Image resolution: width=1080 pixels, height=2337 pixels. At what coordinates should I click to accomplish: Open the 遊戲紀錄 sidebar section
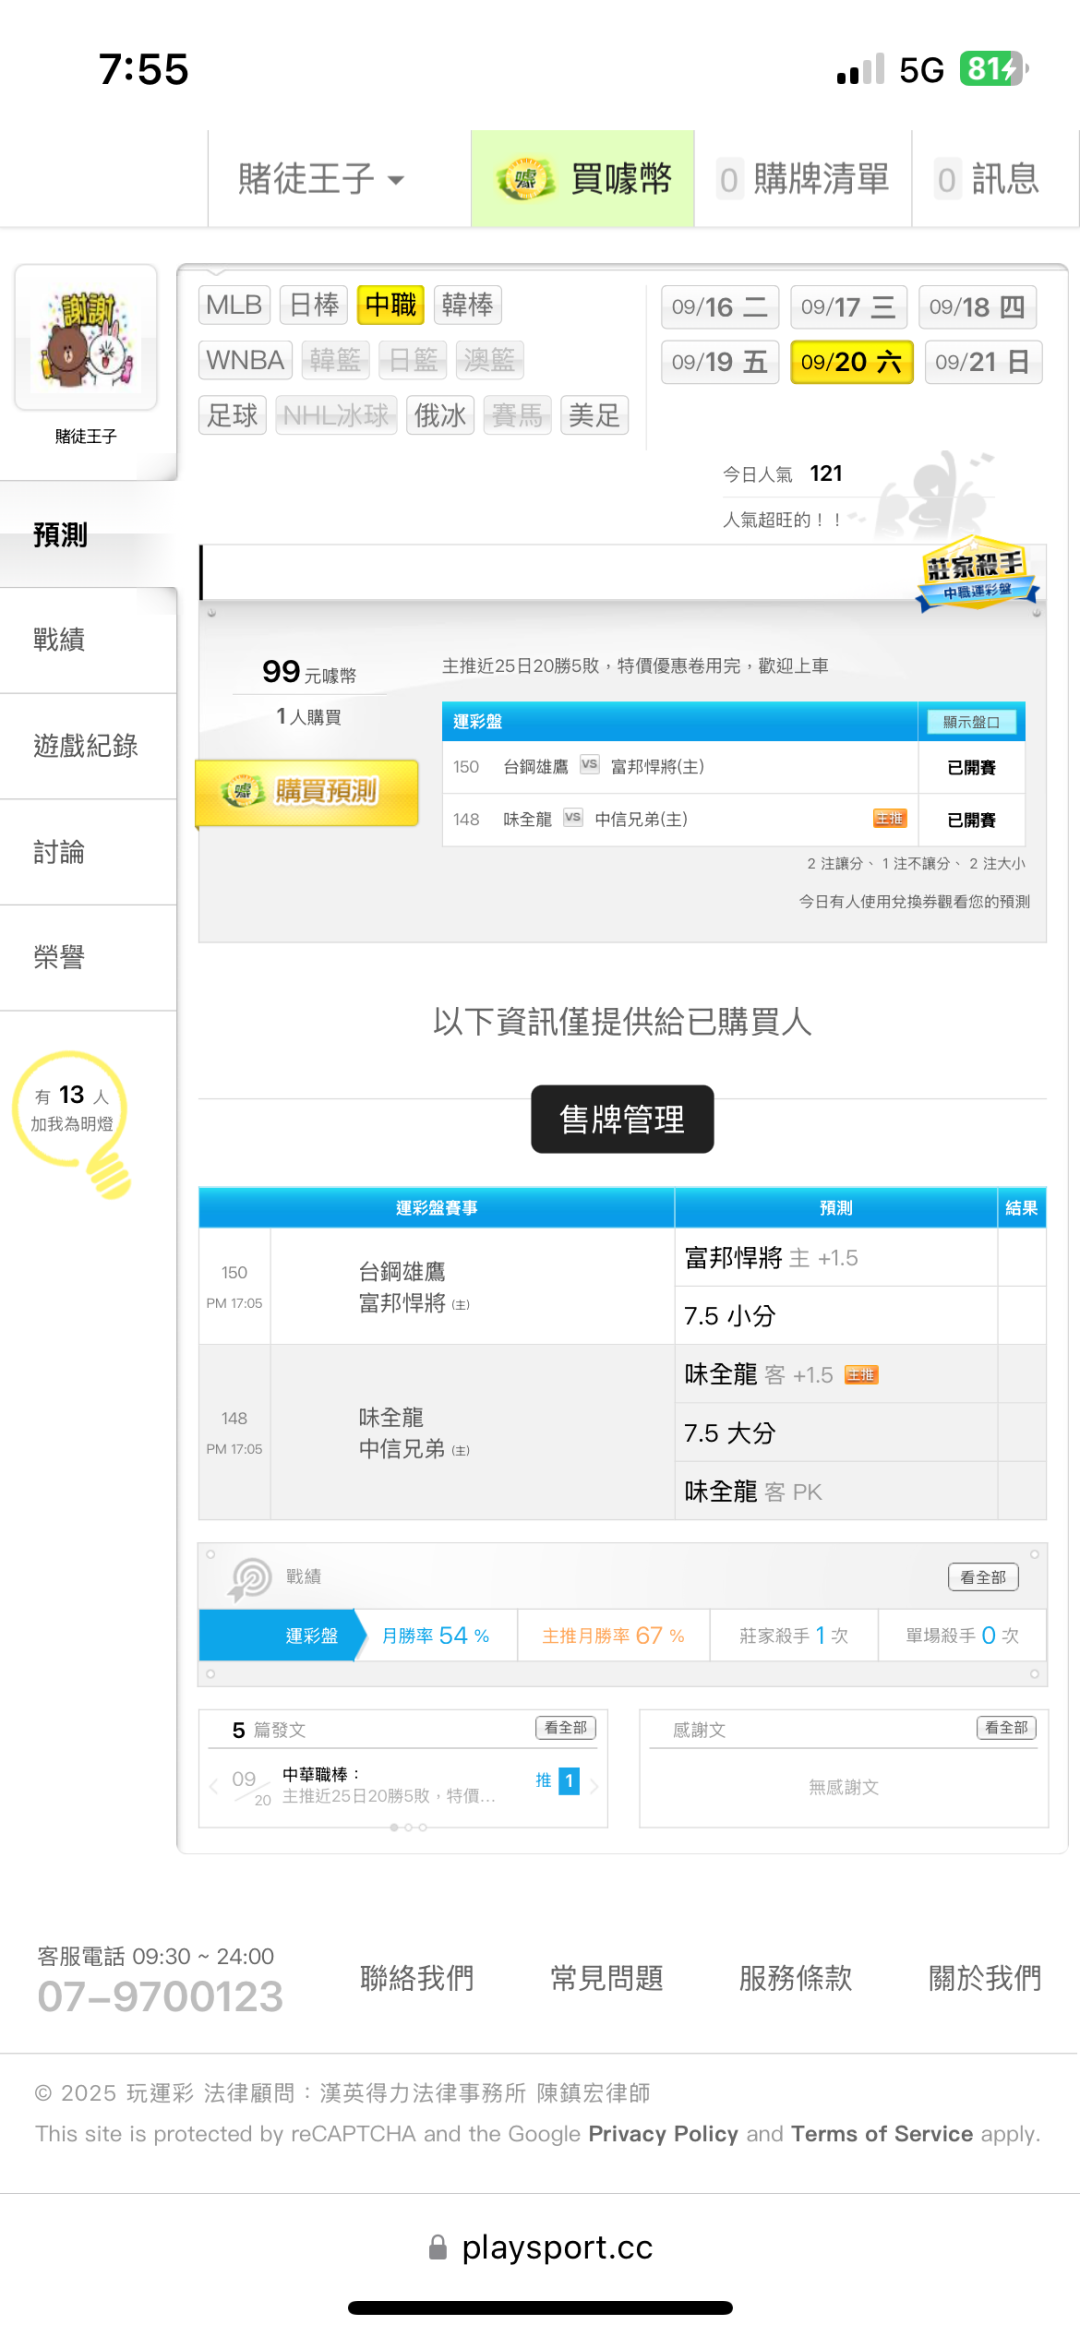88,746
